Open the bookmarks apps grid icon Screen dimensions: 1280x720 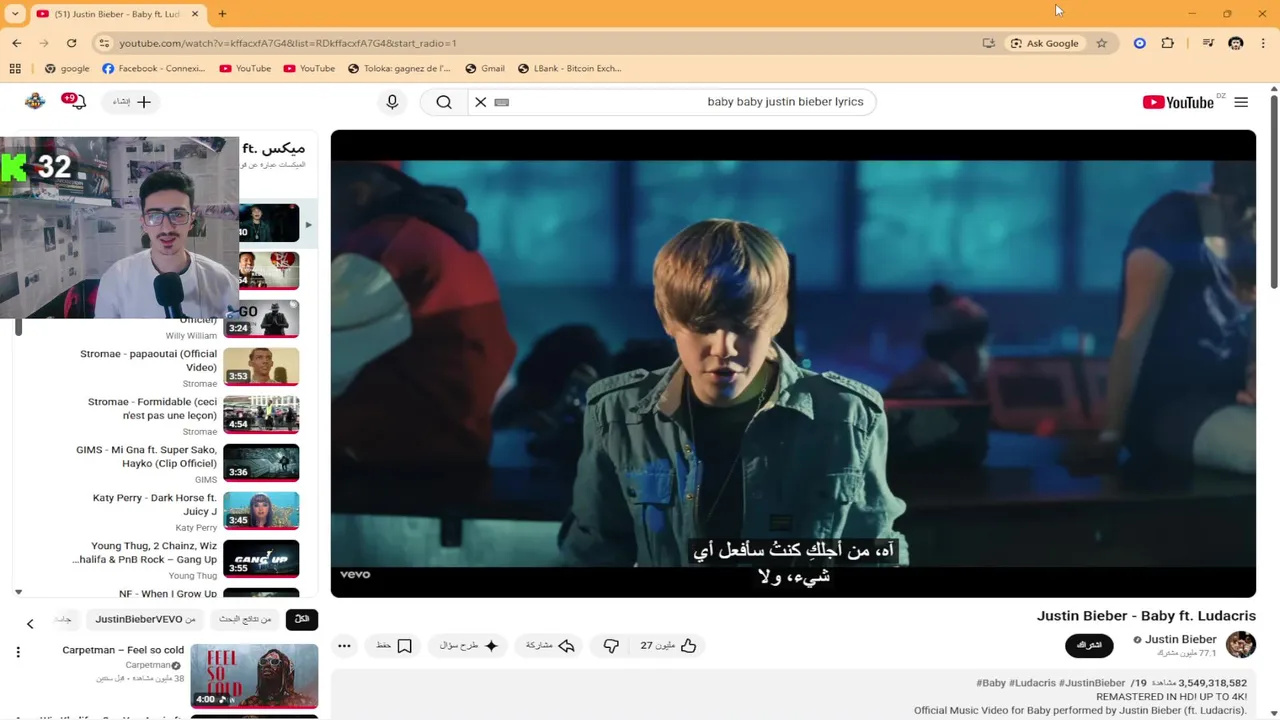15,69
